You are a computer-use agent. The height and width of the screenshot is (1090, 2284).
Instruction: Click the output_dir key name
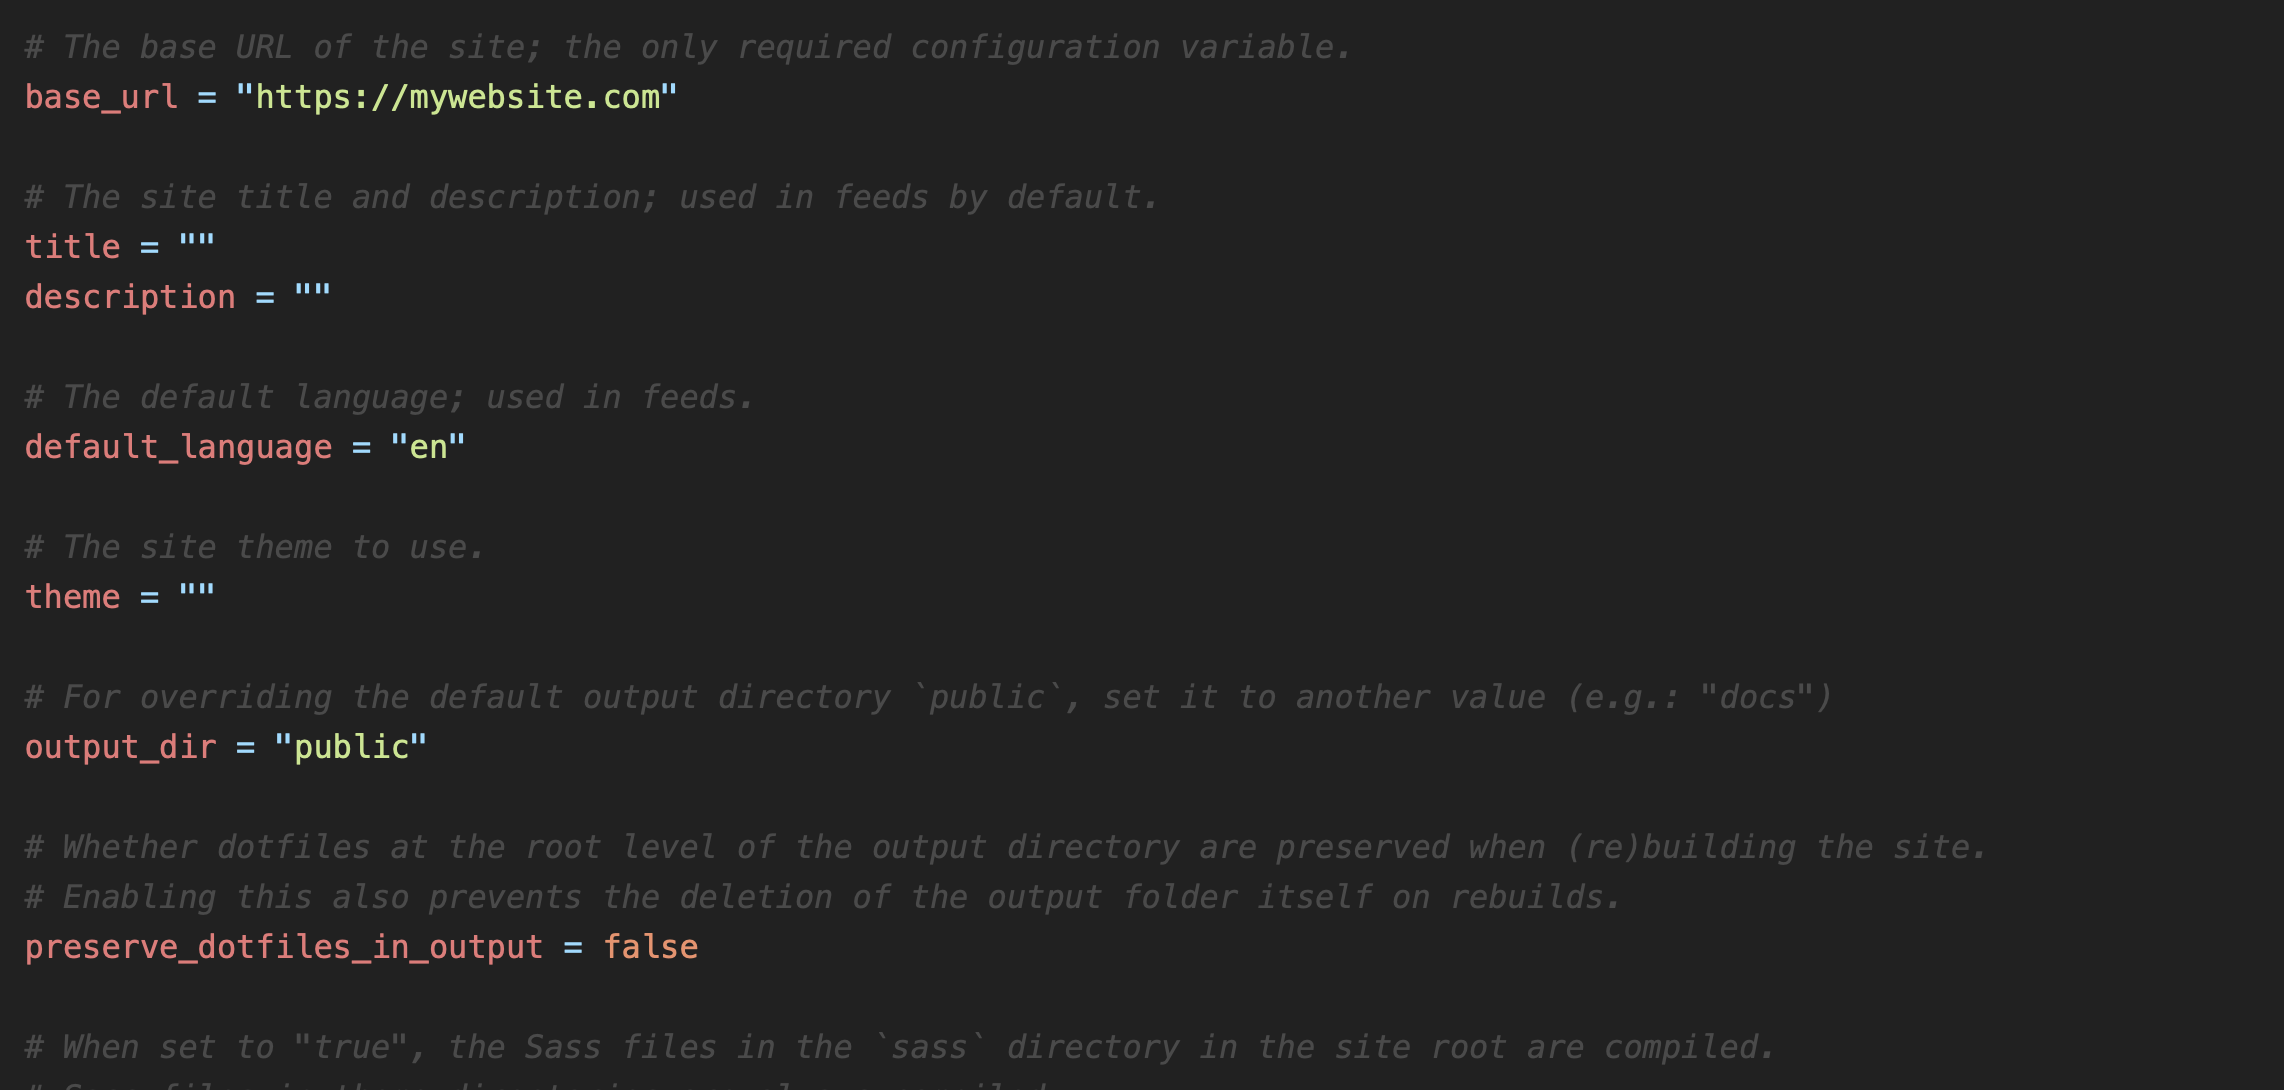coord(121,747)
